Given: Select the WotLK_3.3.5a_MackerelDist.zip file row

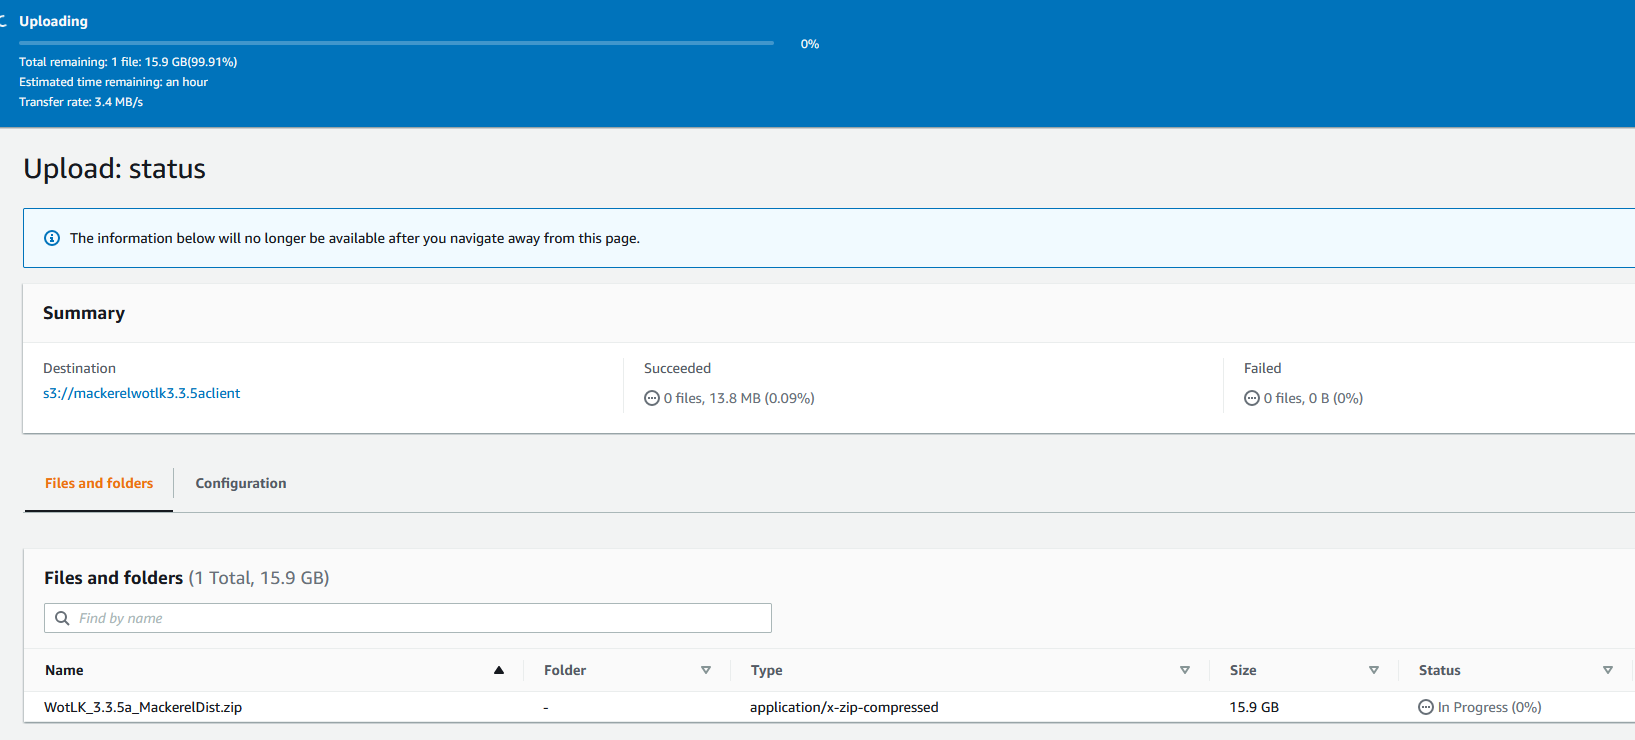Looking at the screenshot, I should click(x=143, y=707).
